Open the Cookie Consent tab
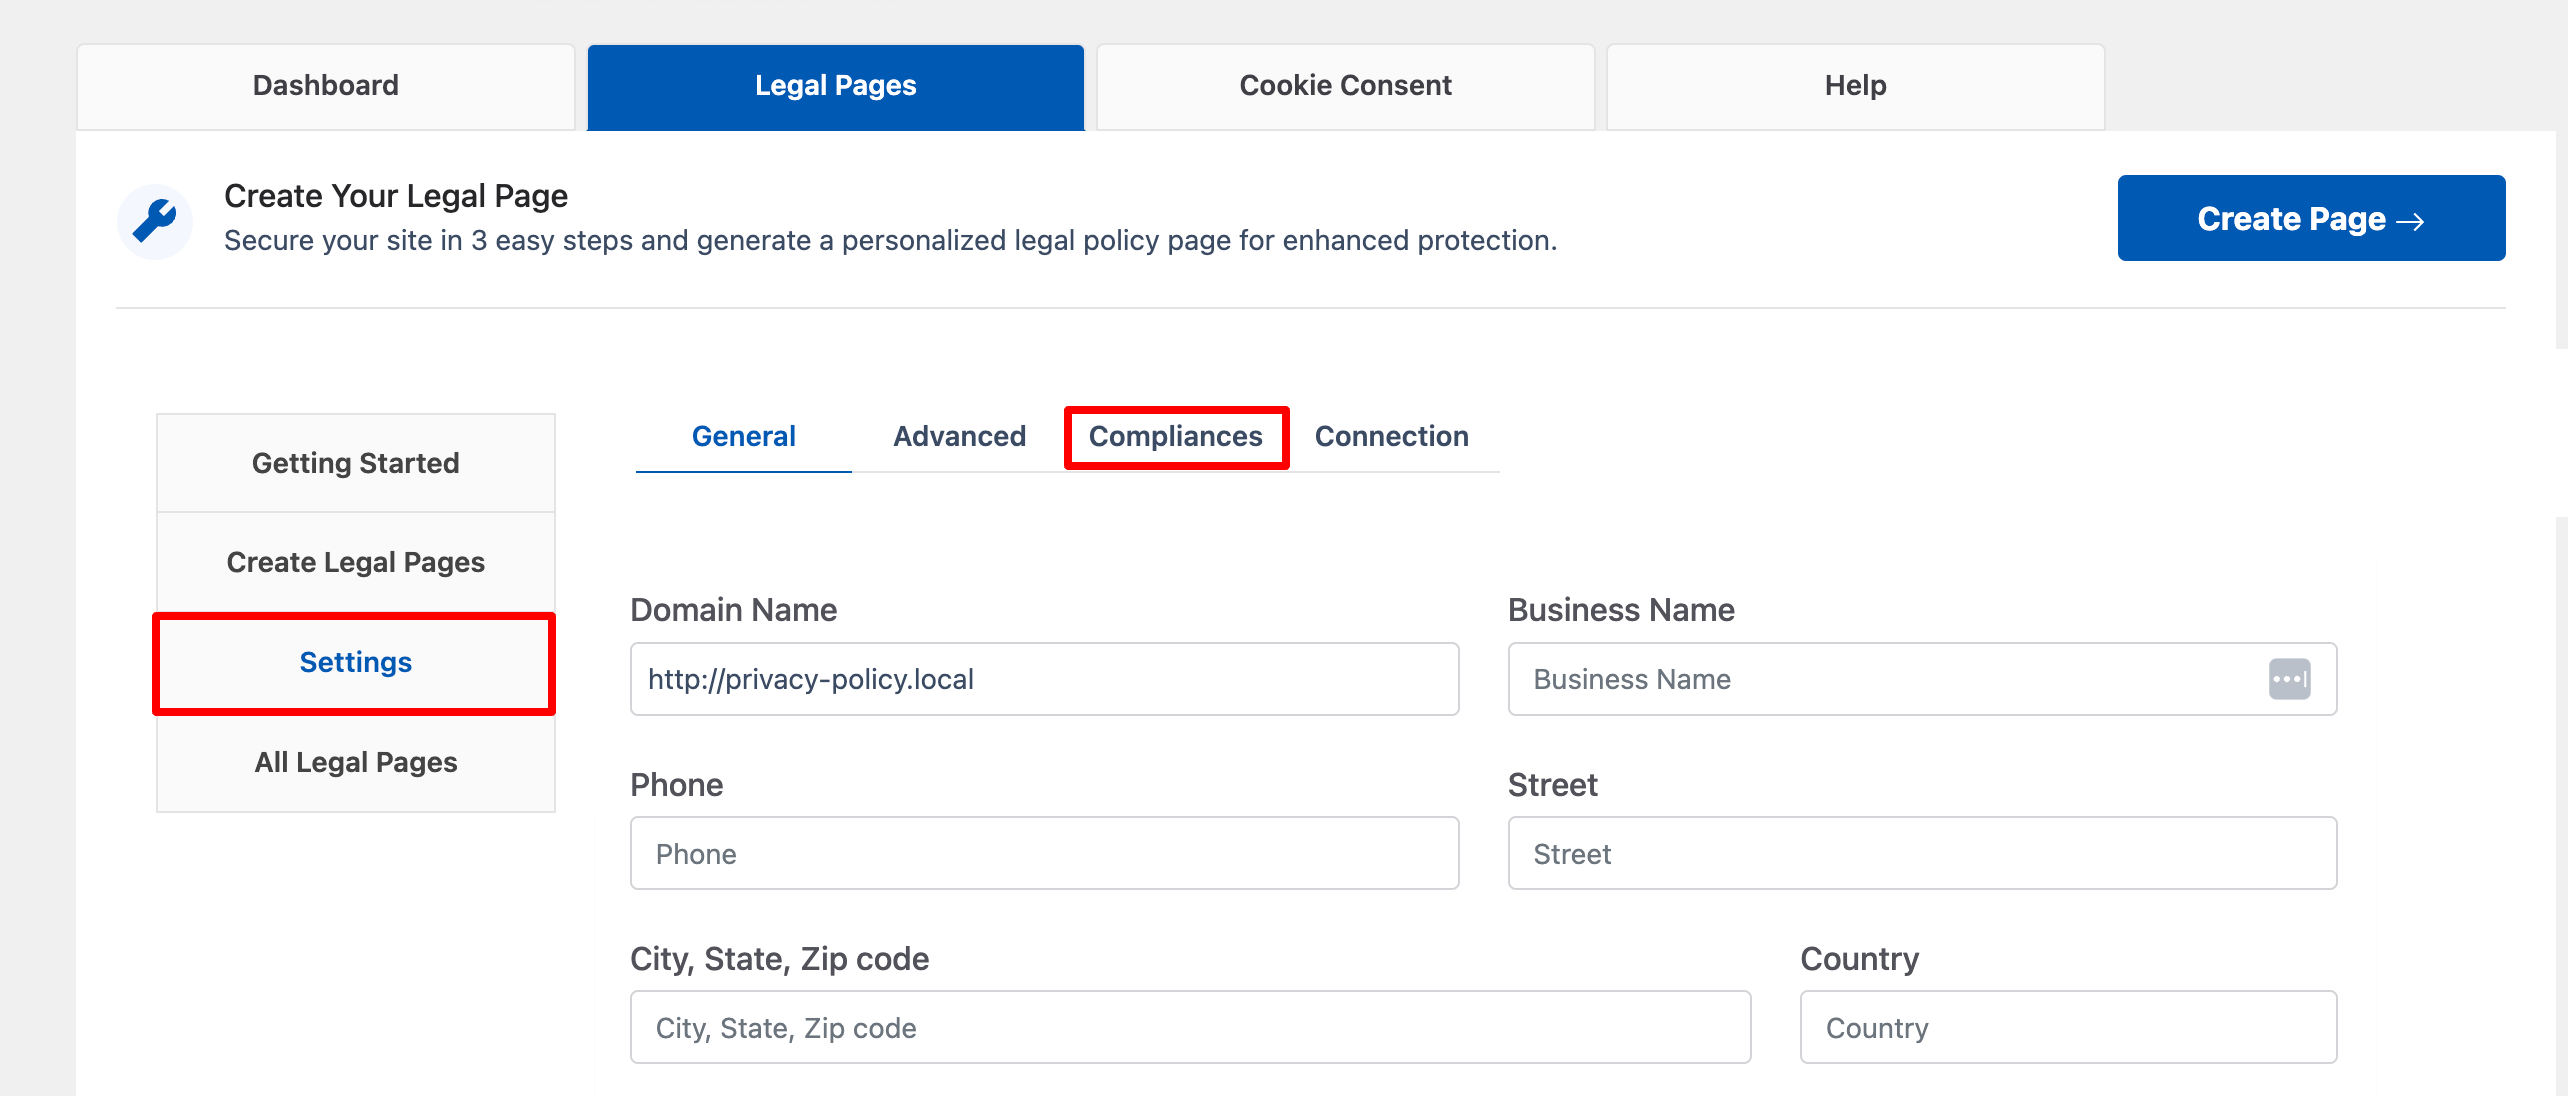 (1344, 85)
